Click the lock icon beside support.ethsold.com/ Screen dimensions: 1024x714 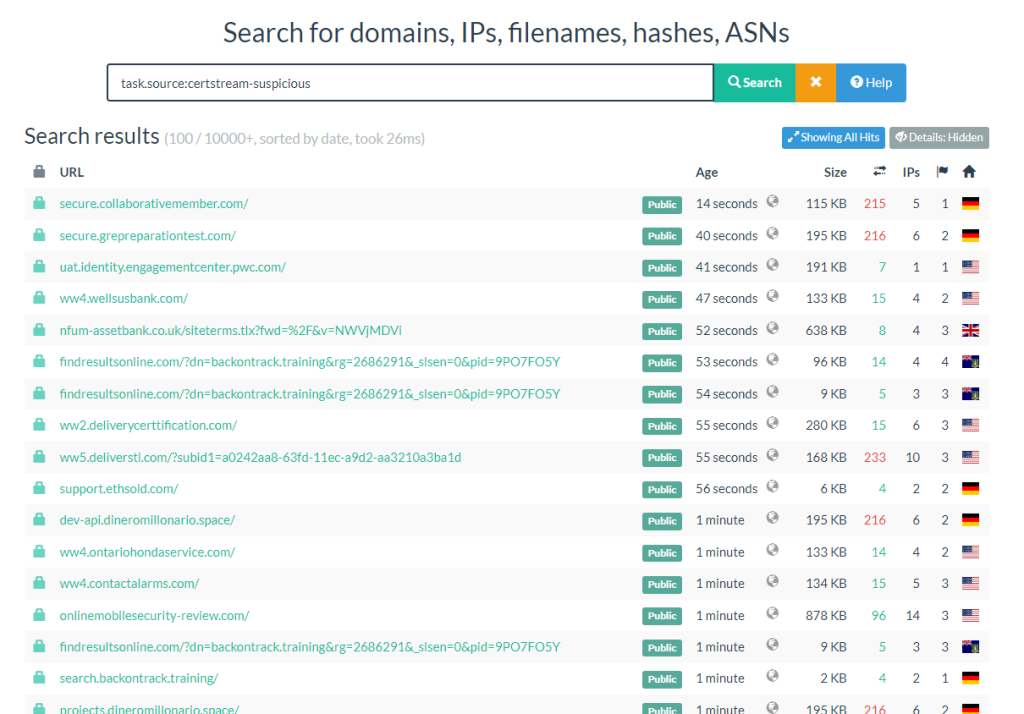tap(39, 489)
